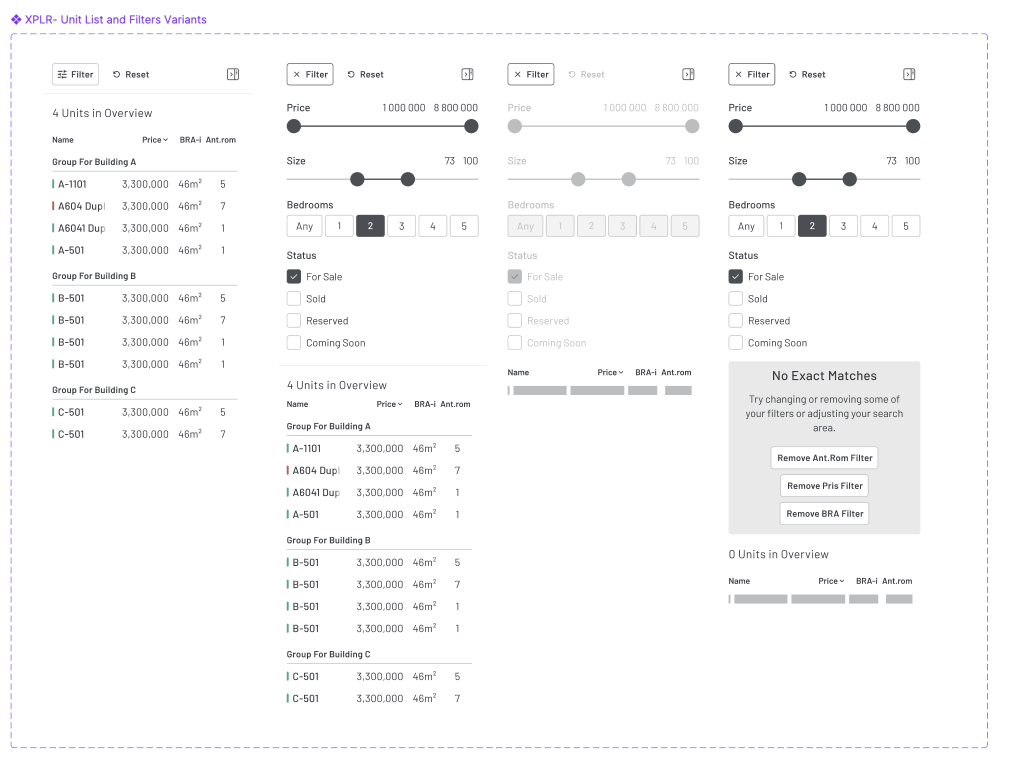Select 3 bedrooms in the second variant
This screenshot has height=764, width=1010.
point(401,226)
